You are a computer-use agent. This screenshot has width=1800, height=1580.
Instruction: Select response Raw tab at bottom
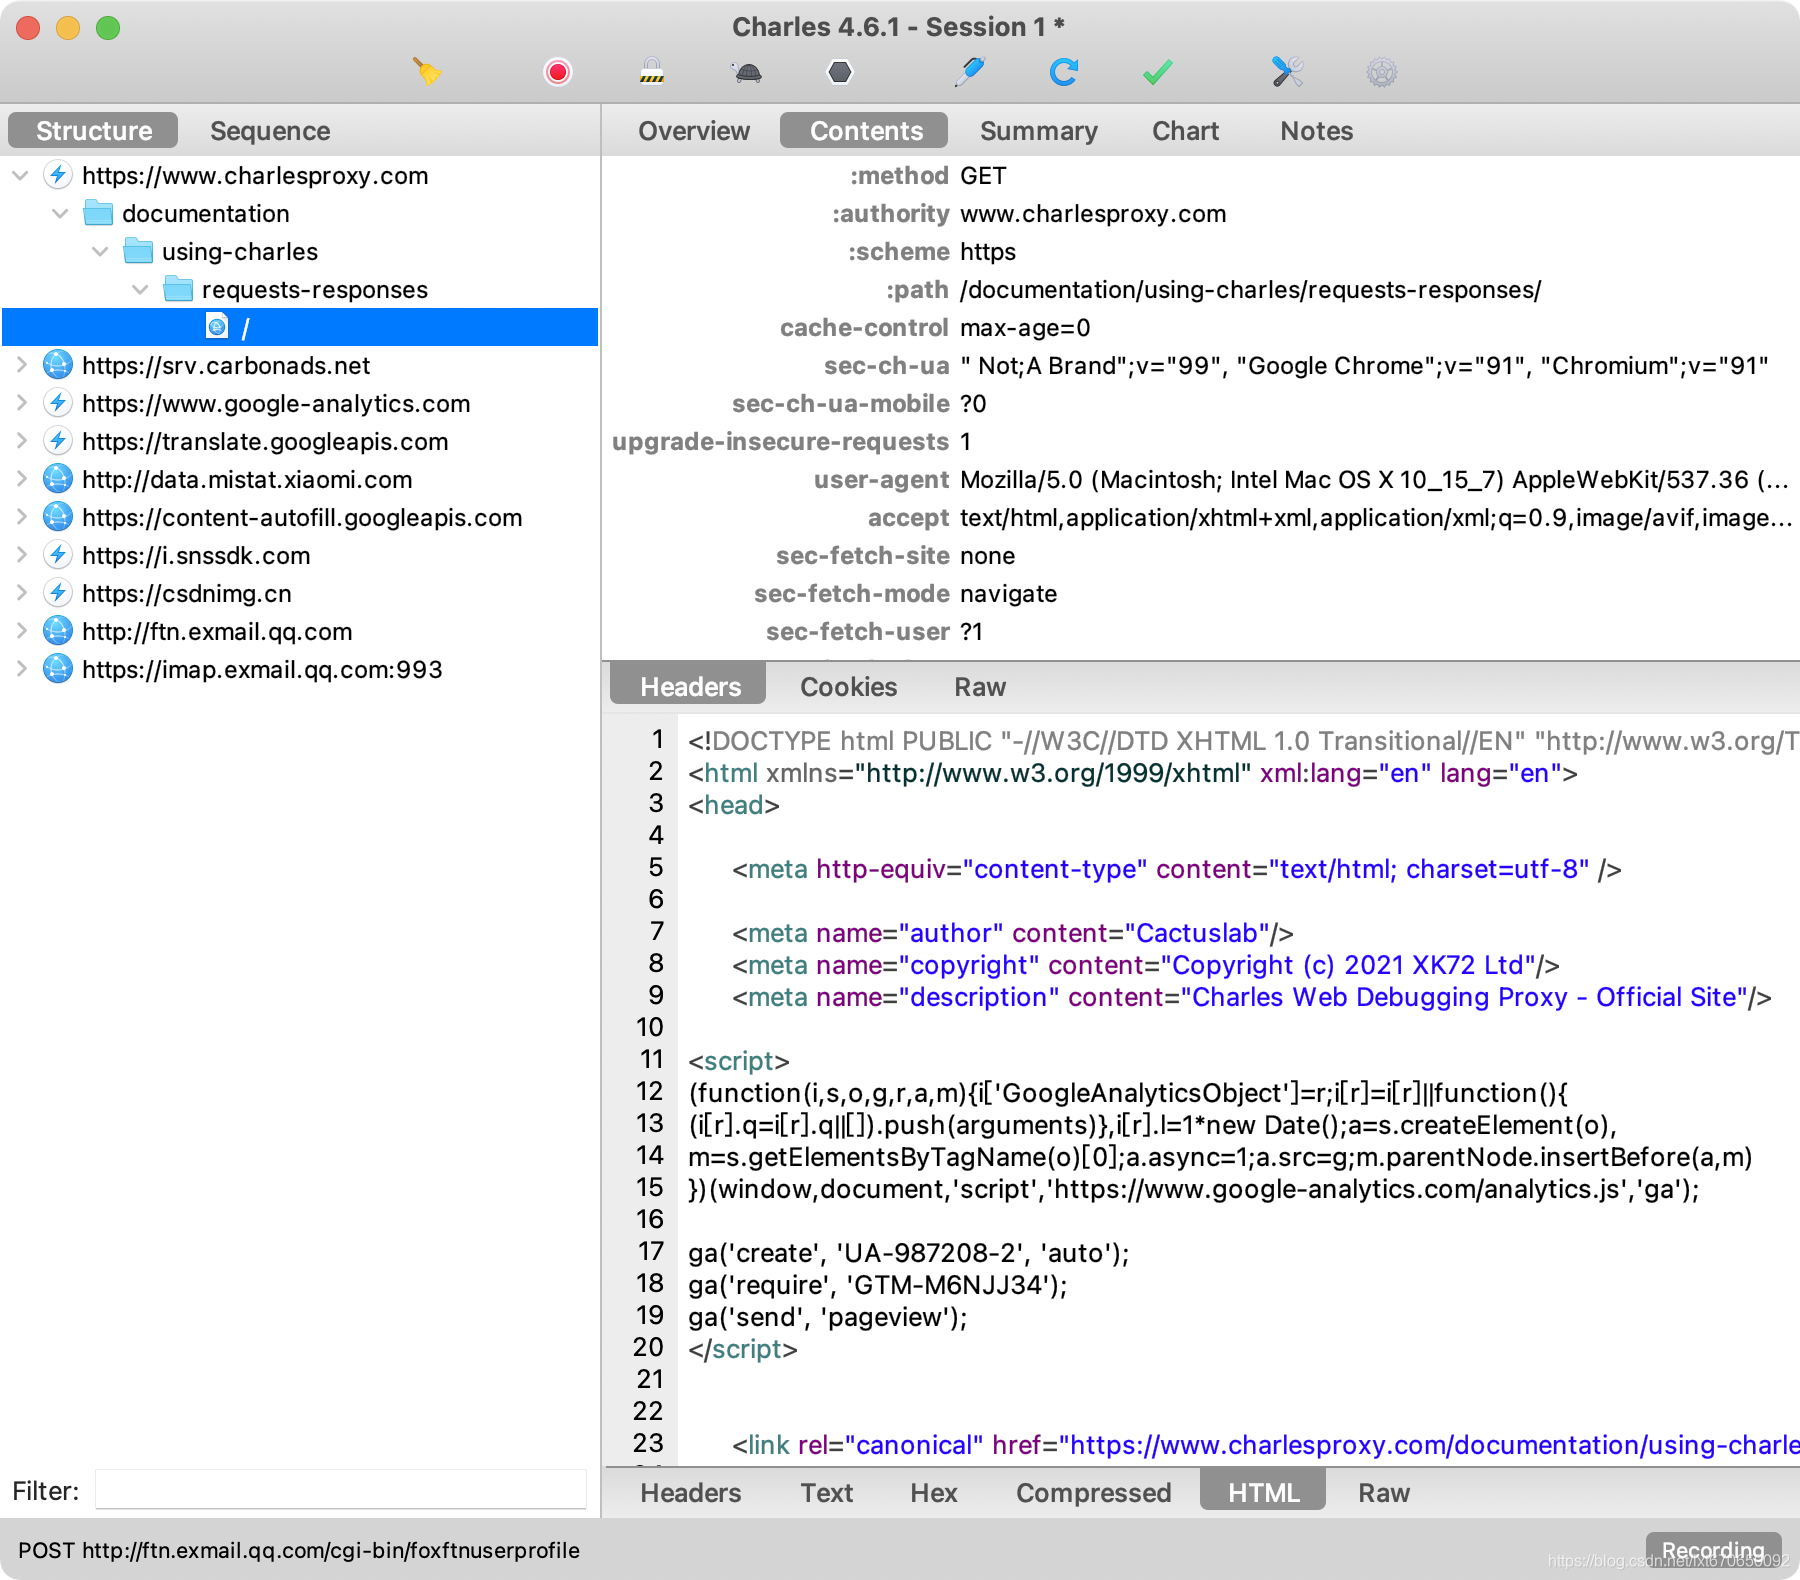coord(1383,1493)
